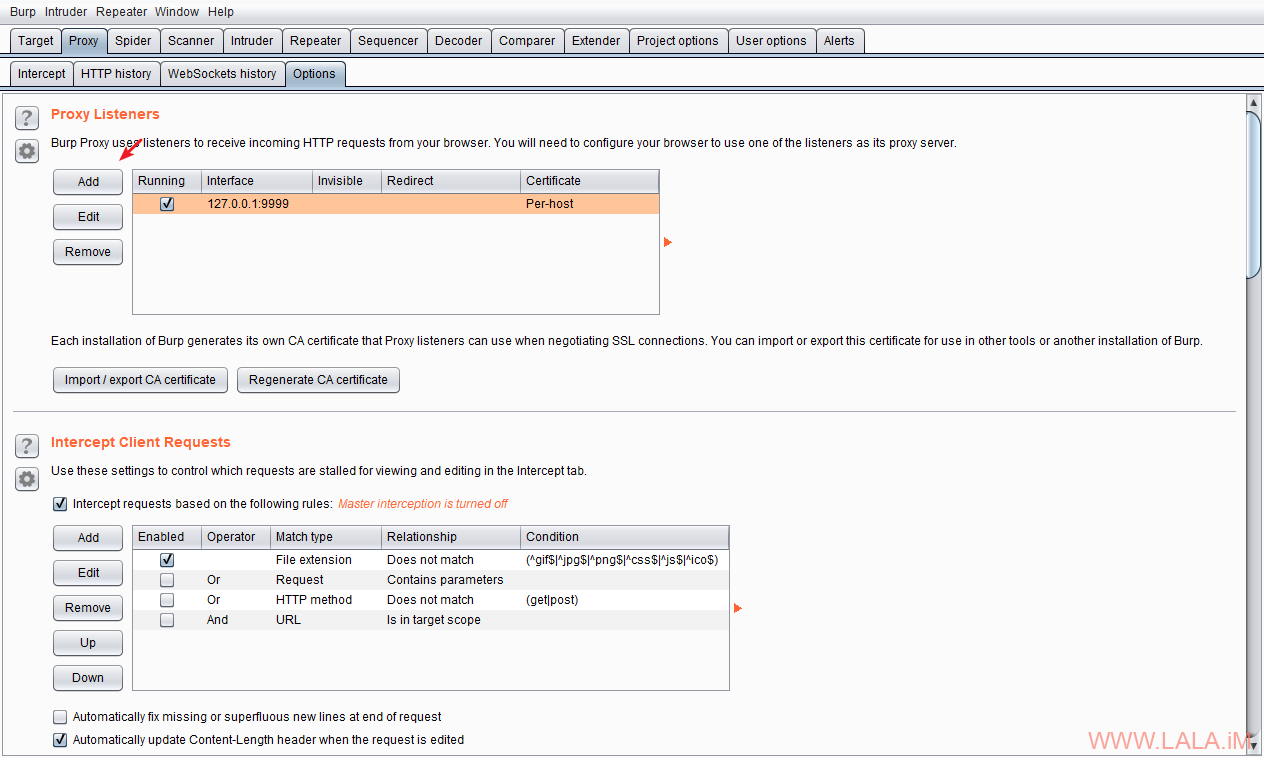This screenshot has height=758, width=1264.
Task: Click the Invisible column header
Action: tap(347, 181)
